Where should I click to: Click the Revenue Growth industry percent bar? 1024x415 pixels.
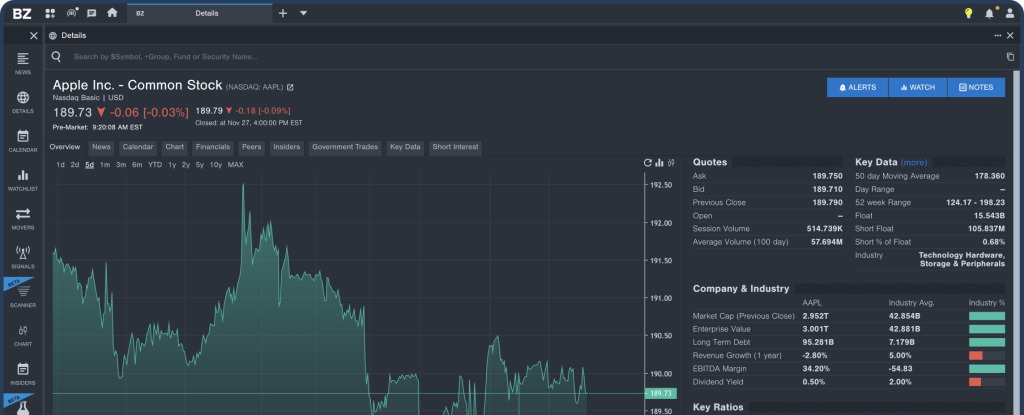click(x=987, y=356)
